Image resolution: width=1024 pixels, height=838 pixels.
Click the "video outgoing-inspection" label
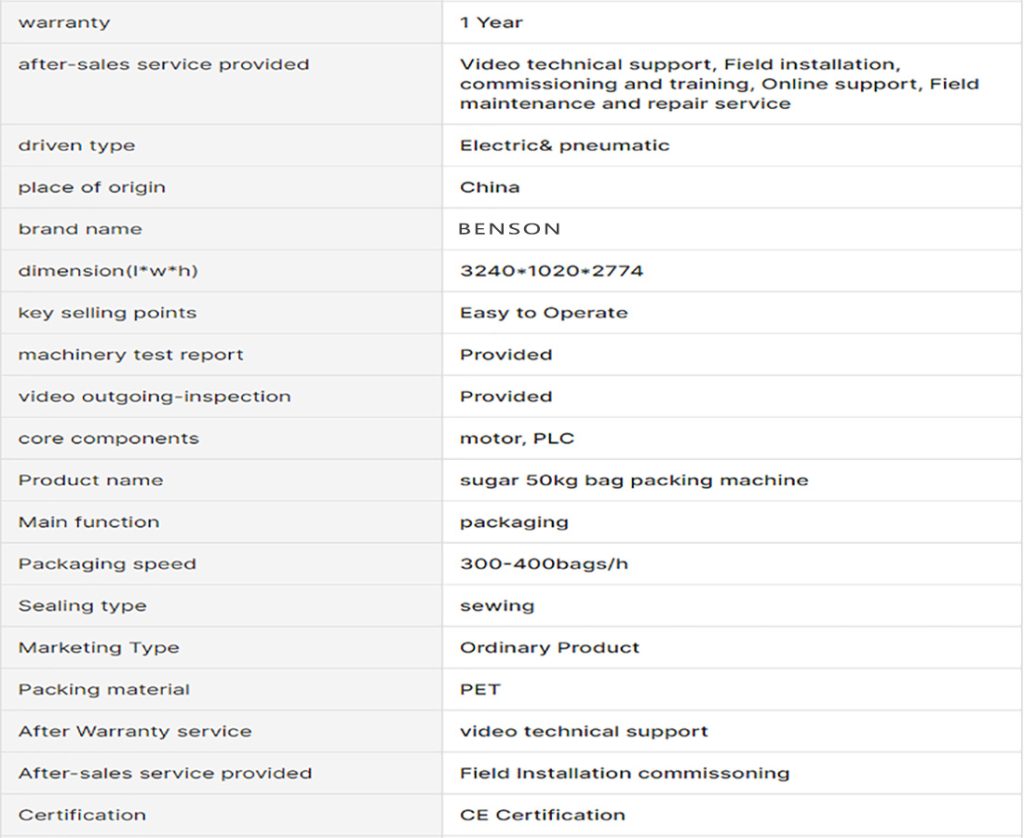[x=154, y=397]
